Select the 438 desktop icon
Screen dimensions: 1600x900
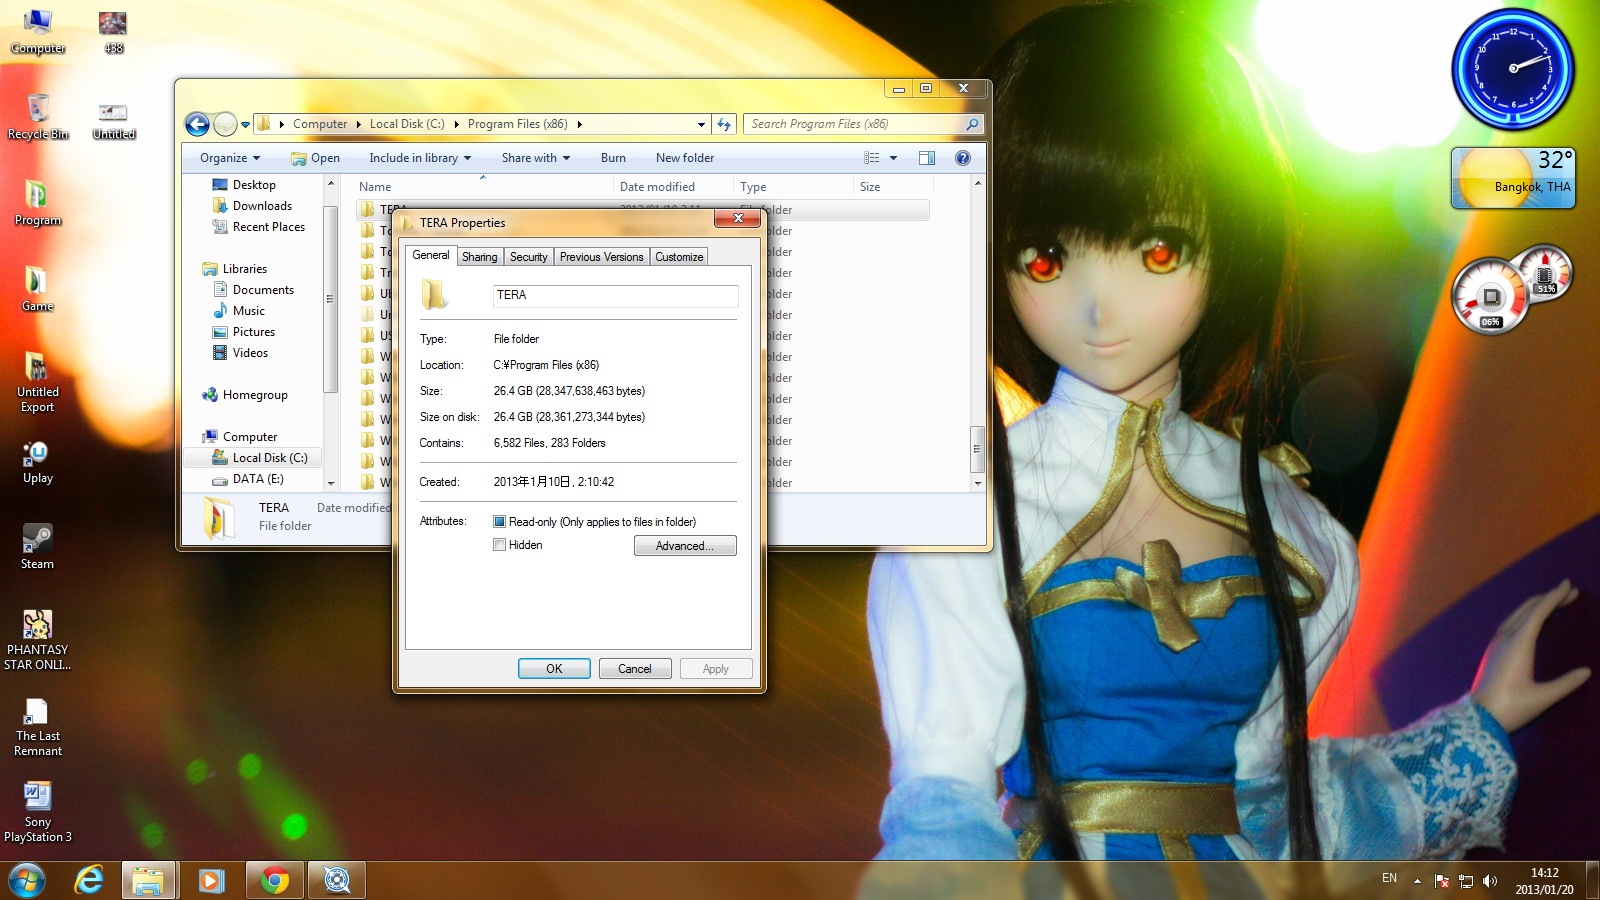[113, 31]
